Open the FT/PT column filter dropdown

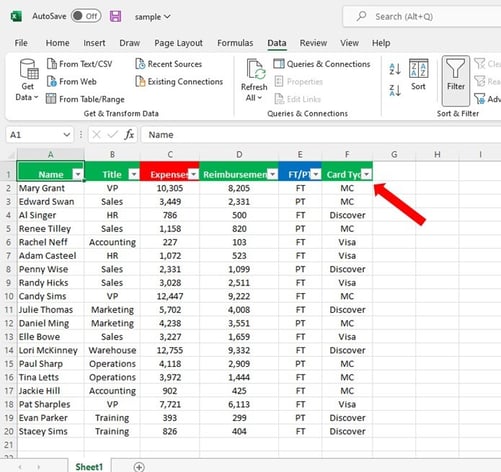(316, 174)
